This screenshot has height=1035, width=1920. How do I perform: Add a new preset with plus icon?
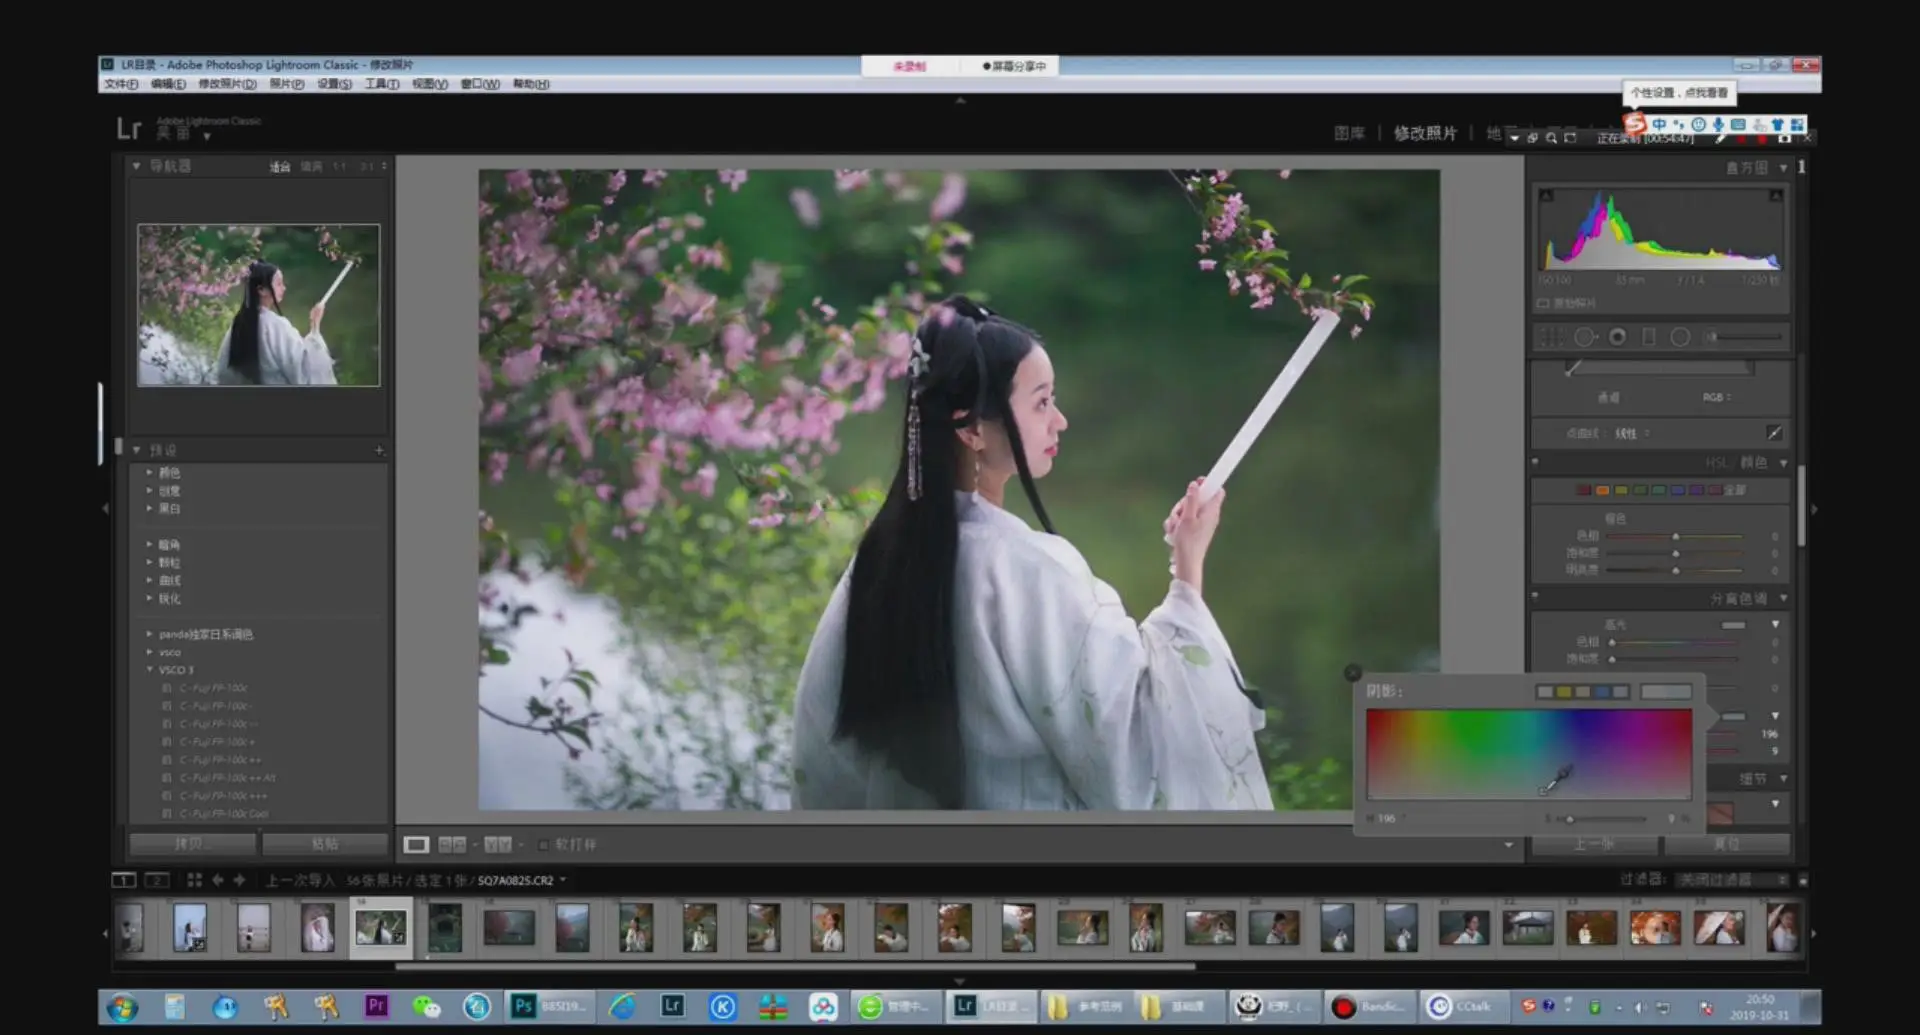pos(379,450)
